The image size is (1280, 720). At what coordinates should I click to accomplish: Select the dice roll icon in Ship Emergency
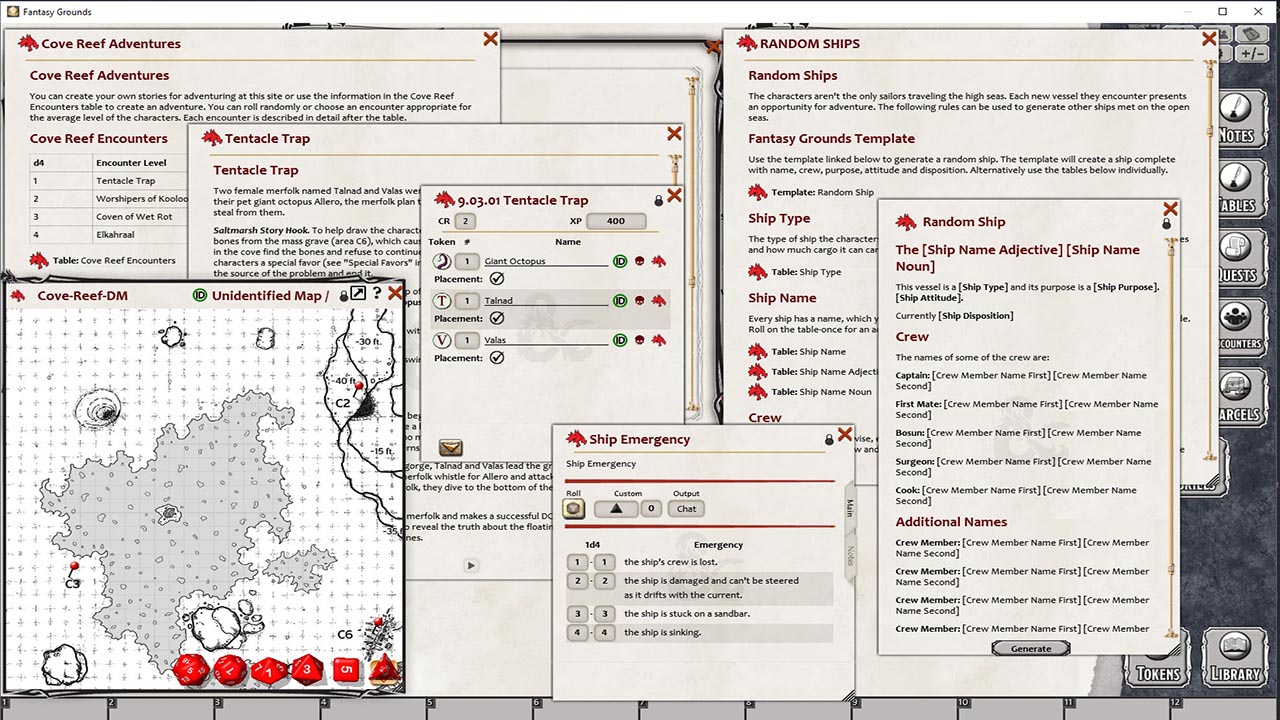click(x=573, y=508)
